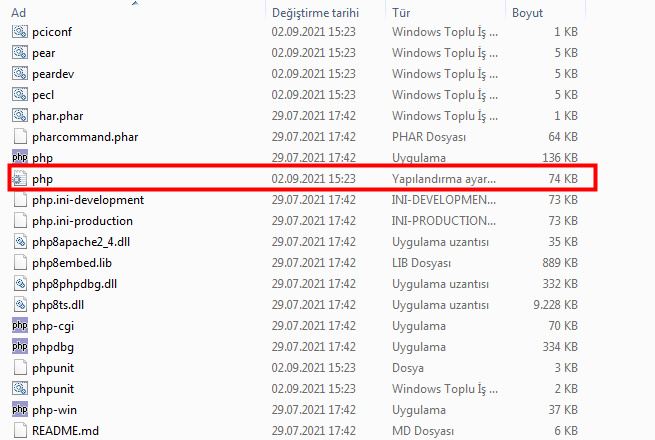Click the php8ts.dll icon
Image resolution: width=655 pixels, height=440 pixels.
coord(20,305)
